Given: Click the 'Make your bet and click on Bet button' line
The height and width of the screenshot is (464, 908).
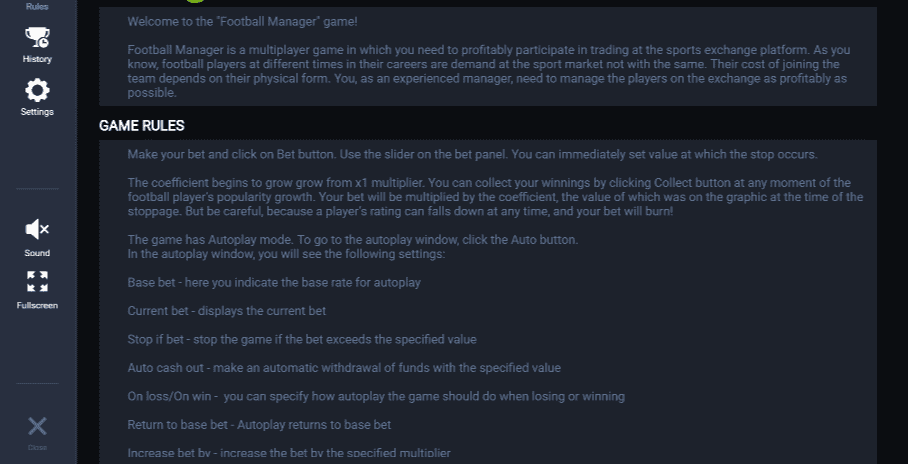Looking at the screenshot, I should tap(472, 155).
